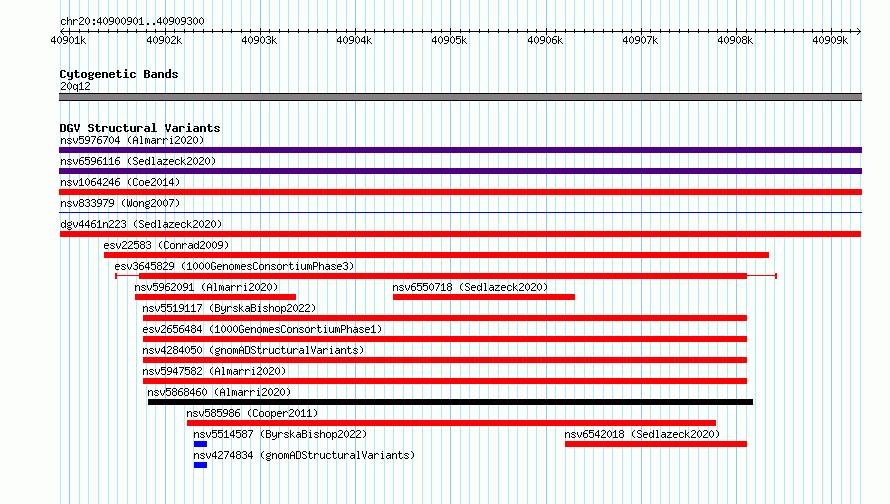This screenshot has width=890, height=504.
Task: Open nsv5976704 (Almarri2020) variant label
Action: coord(132,140)
